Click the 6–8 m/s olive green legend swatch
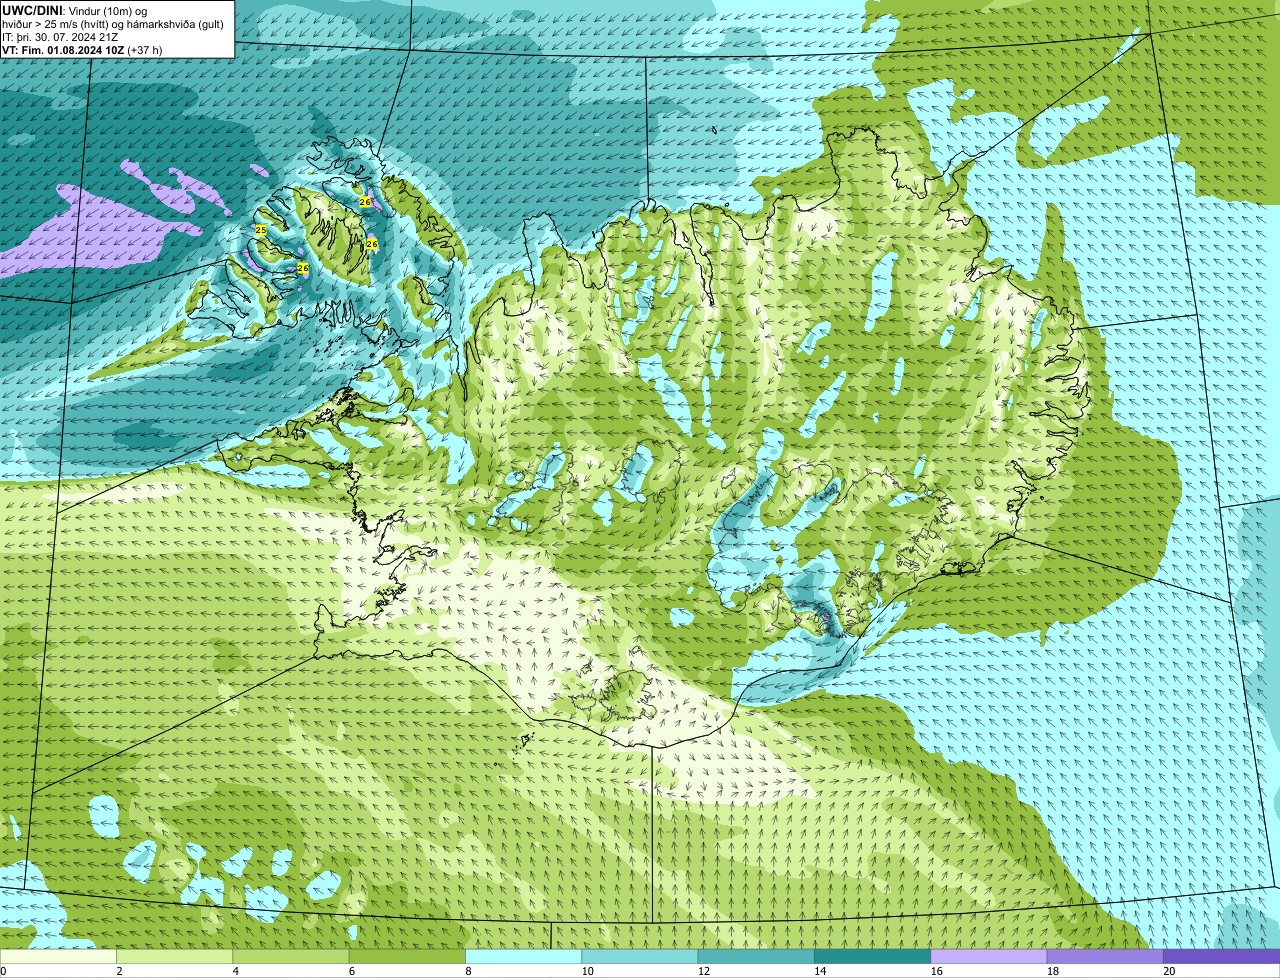1280x978 pixels. tap(407, 956)
